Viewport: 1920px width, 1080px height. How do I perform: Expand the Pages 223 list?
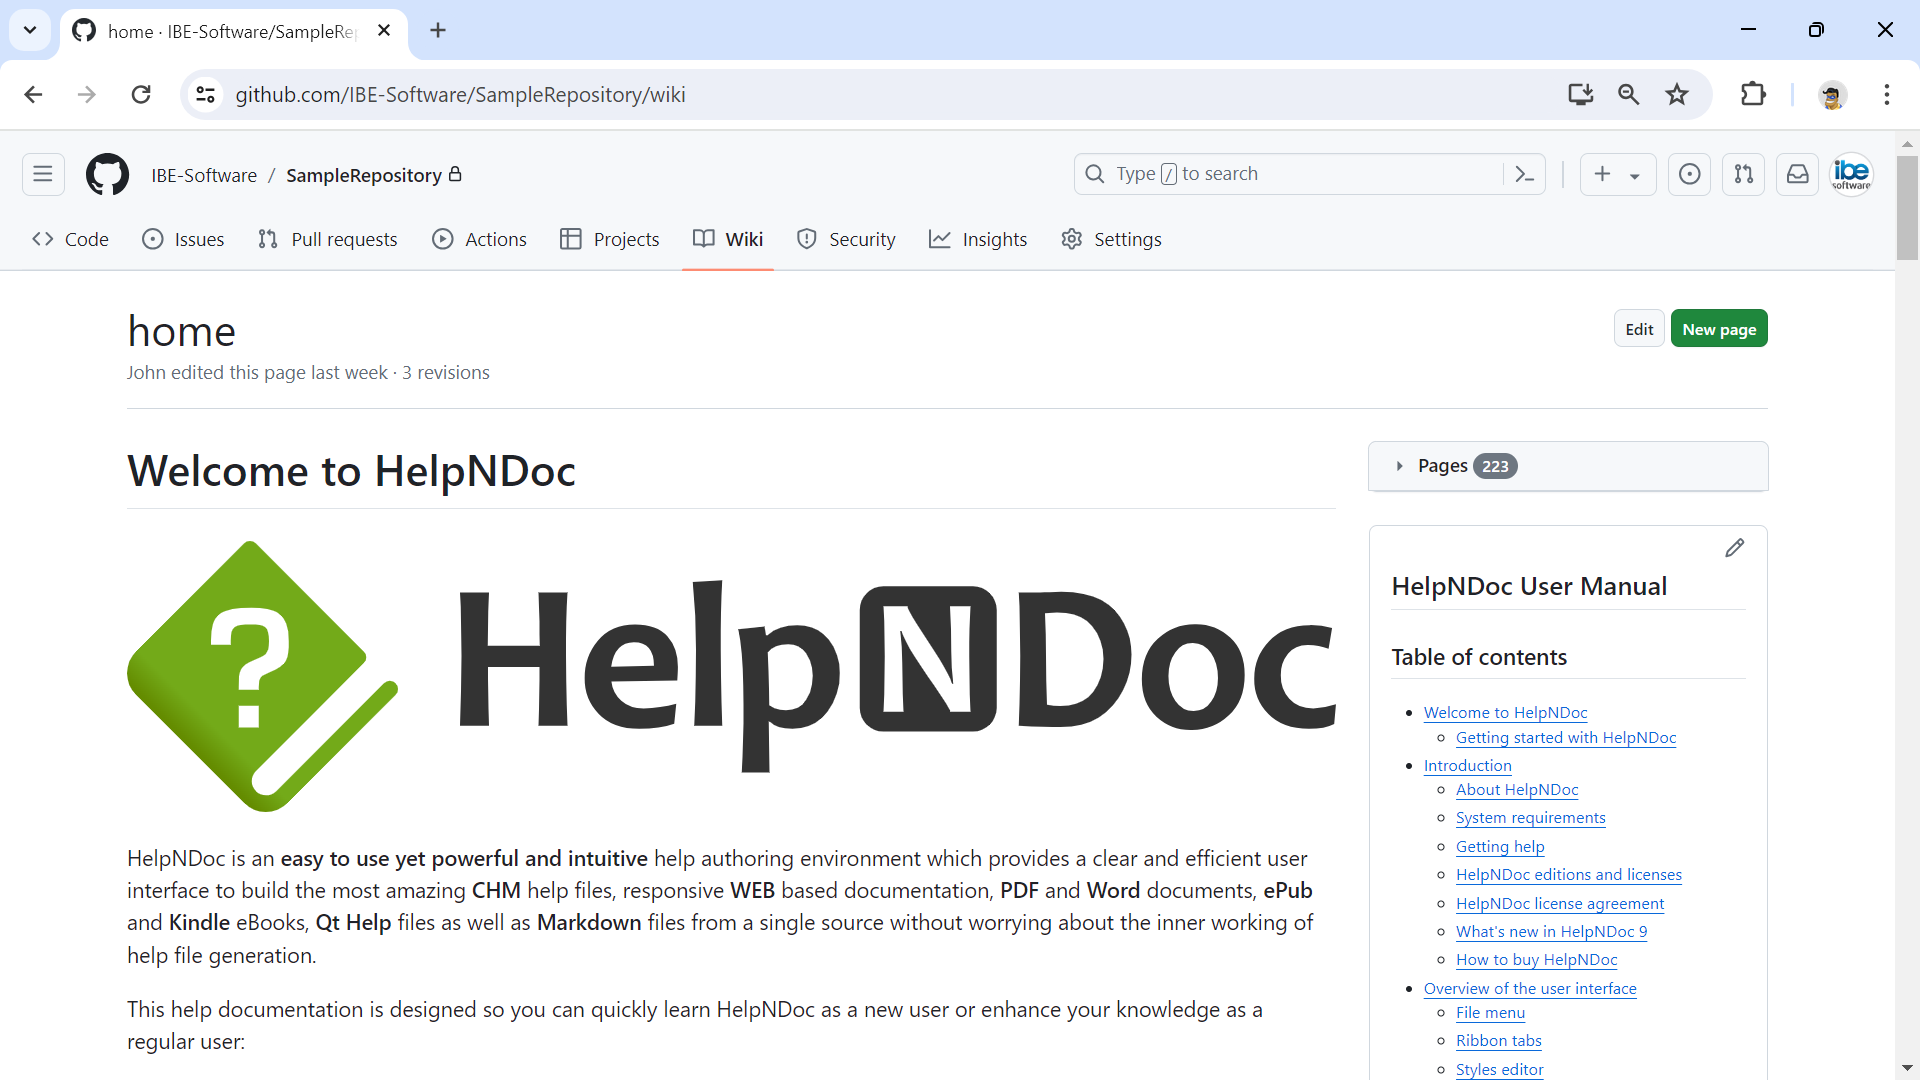[x=1568, y=466]
